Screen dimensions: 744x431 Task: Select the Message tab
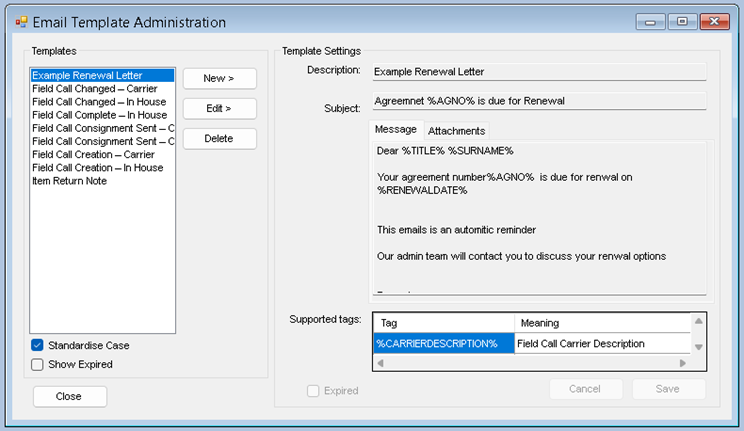point(395,130)
